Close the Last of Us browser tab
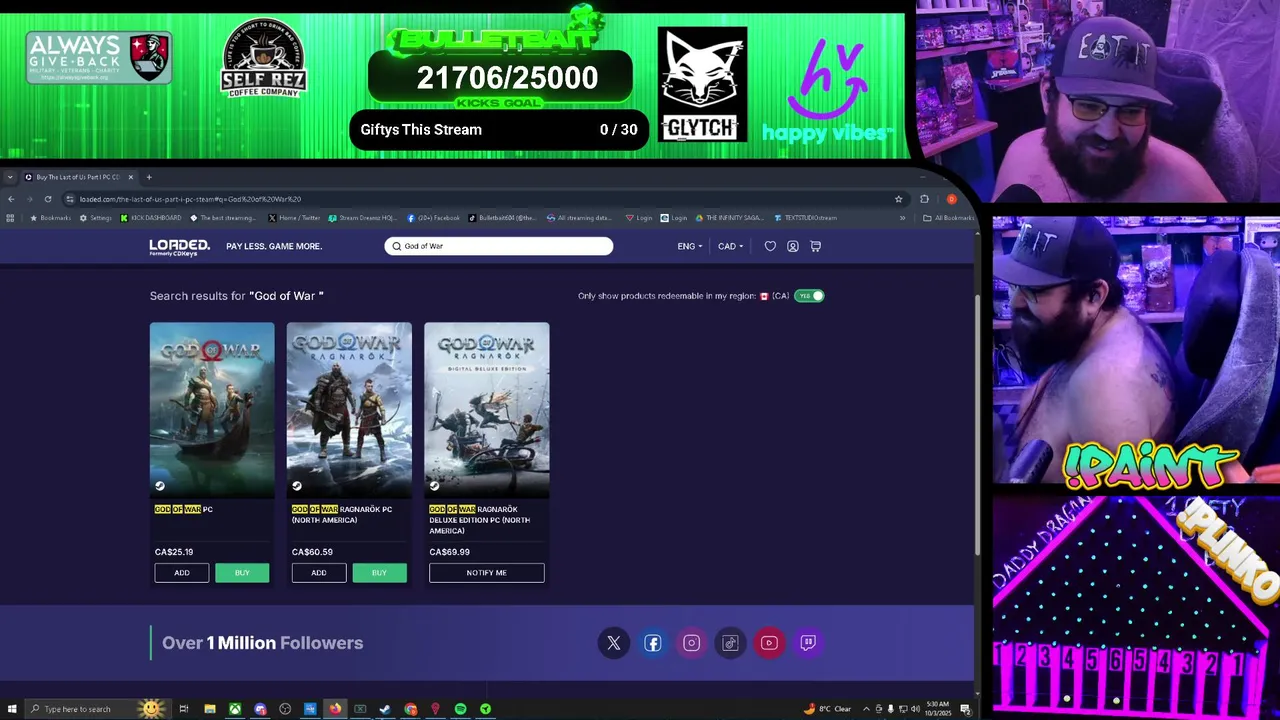 click(130, 177)
